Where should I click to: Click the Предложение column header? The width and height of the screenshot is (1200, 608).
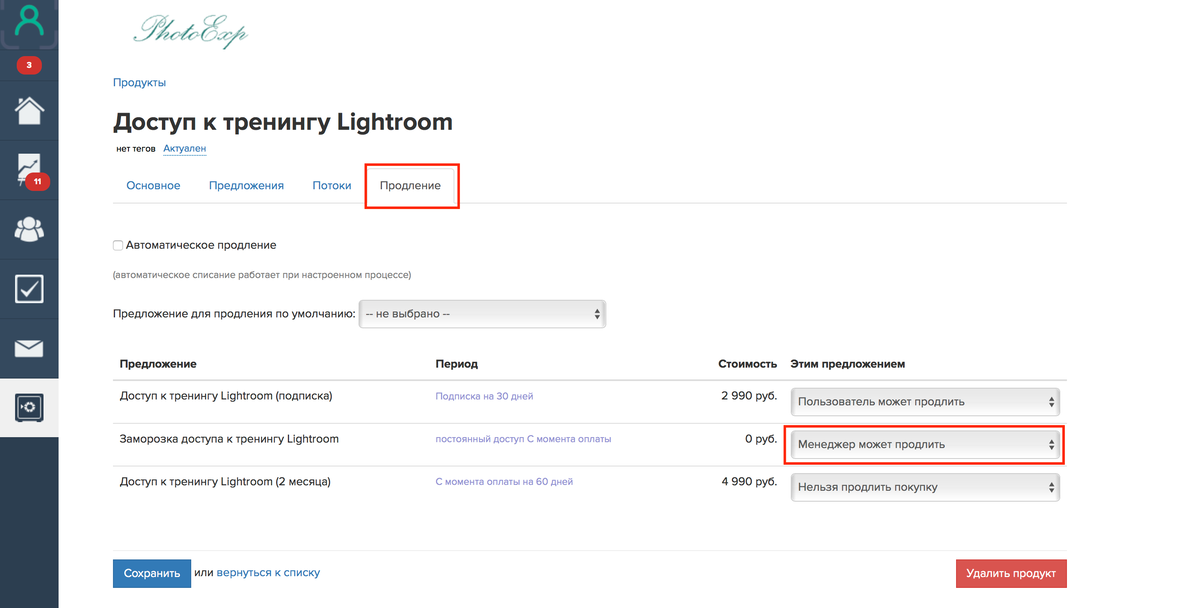point(158,364)
